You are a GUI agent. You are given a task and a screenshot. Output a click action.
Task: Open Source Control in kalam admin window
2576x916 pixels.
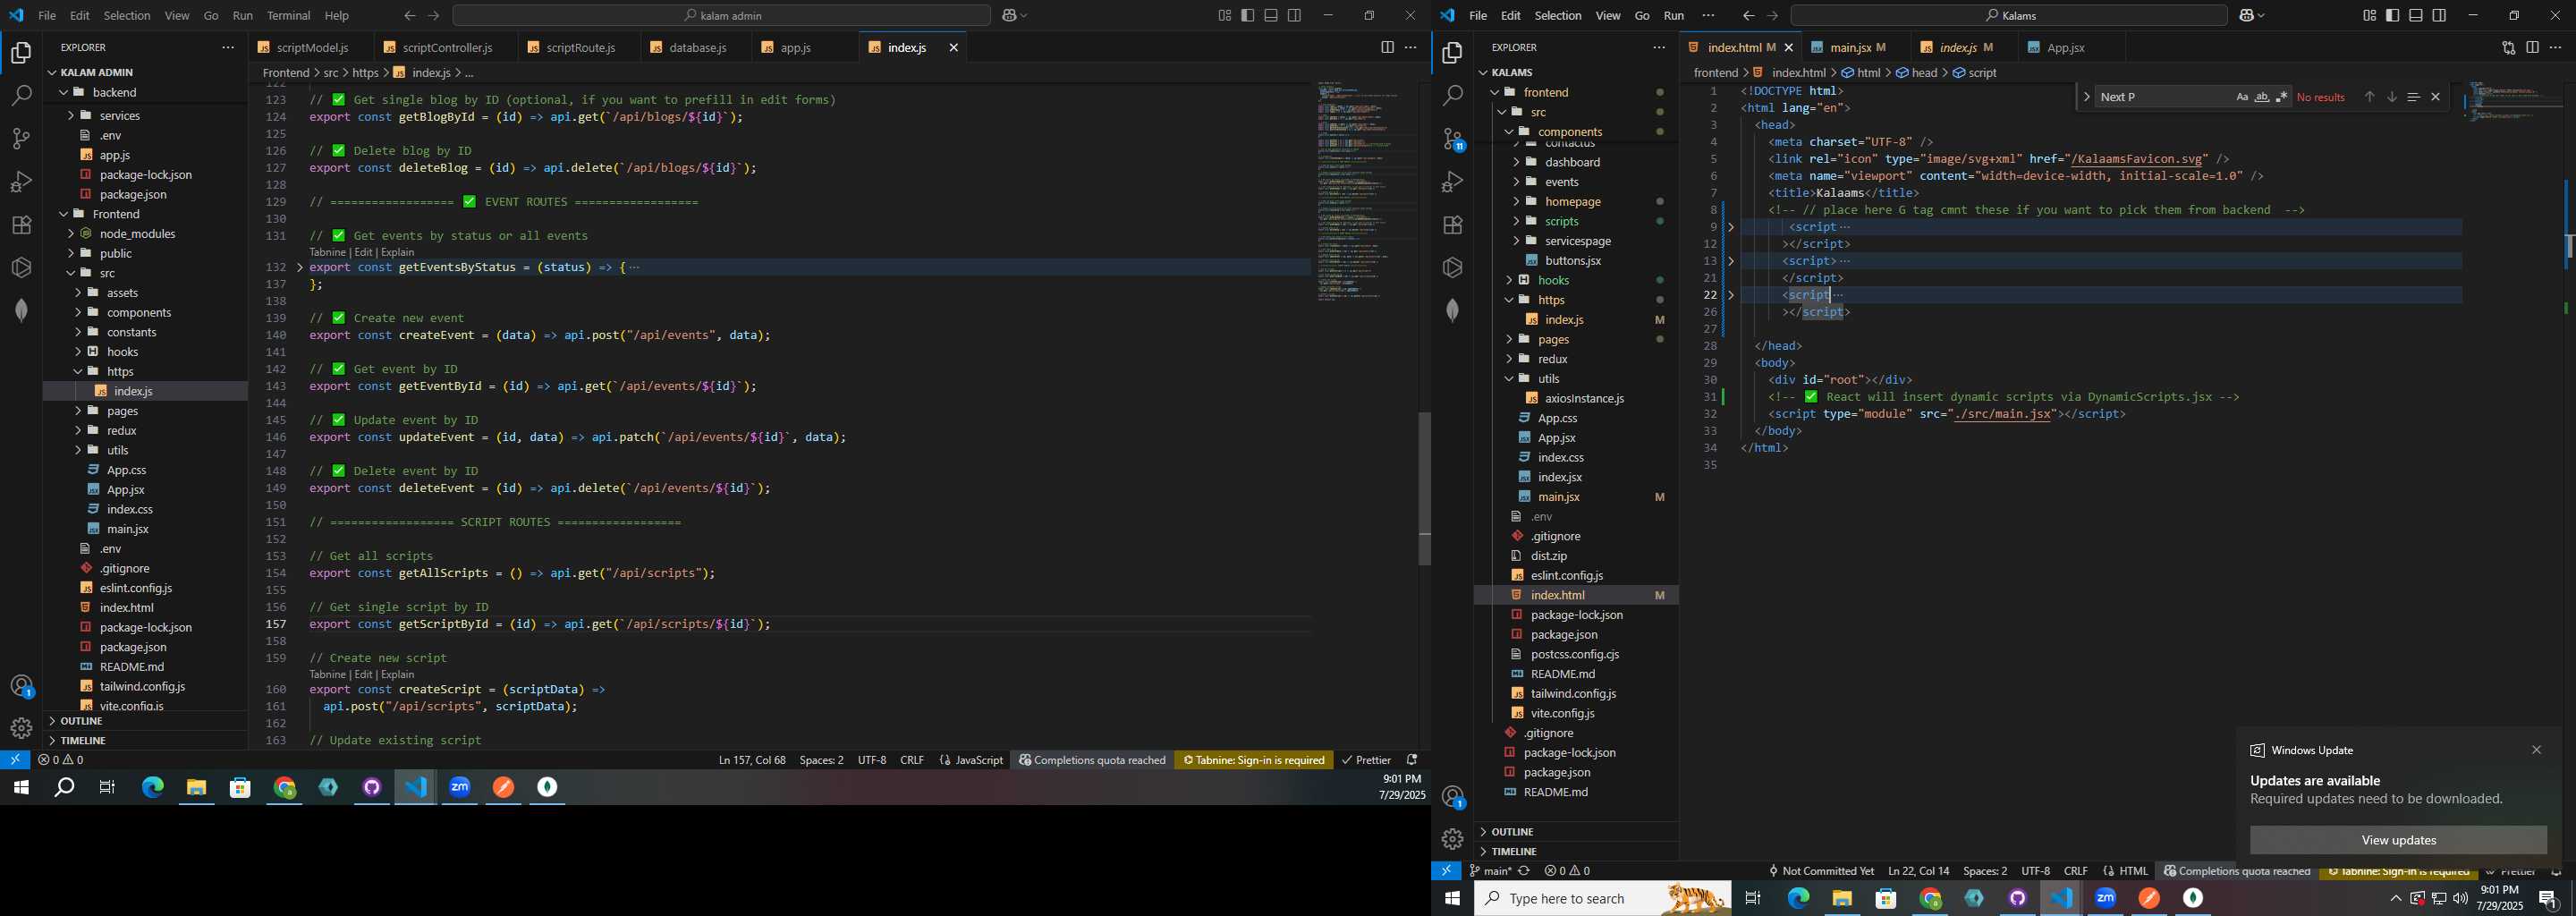21,139
